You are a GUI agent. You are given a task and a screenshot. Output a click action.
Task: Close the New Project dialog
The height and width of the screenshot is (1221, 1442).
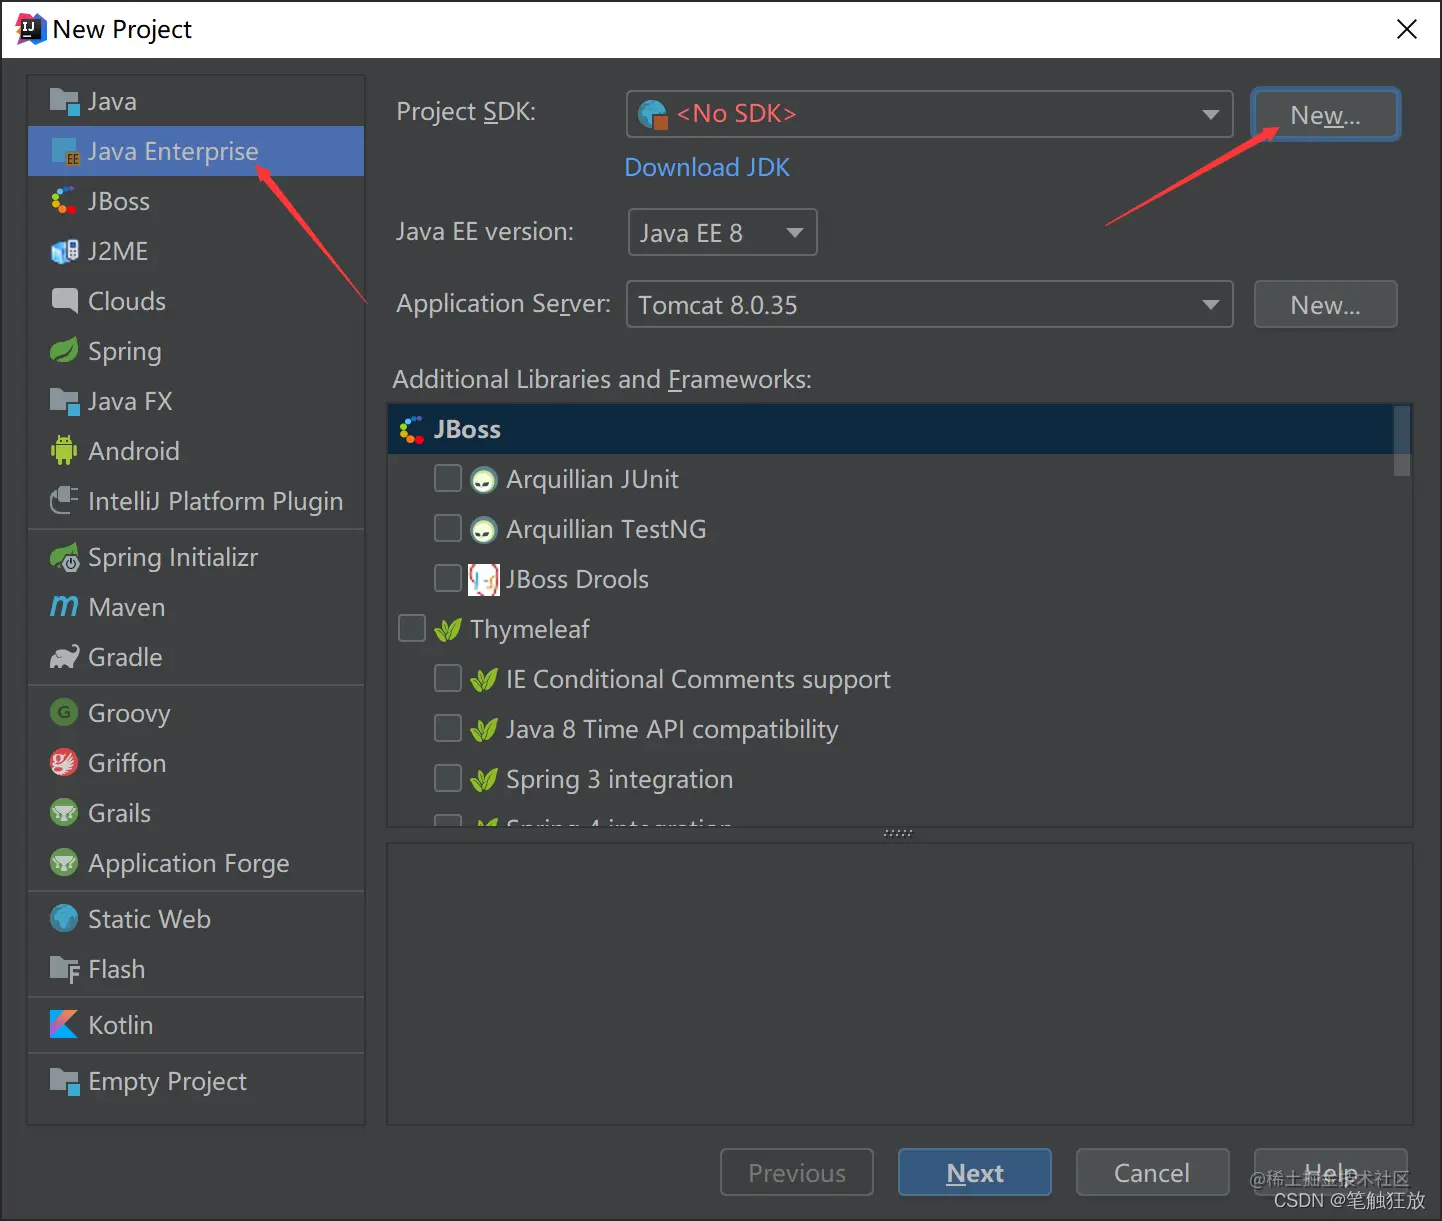(x=1407, y=29)
